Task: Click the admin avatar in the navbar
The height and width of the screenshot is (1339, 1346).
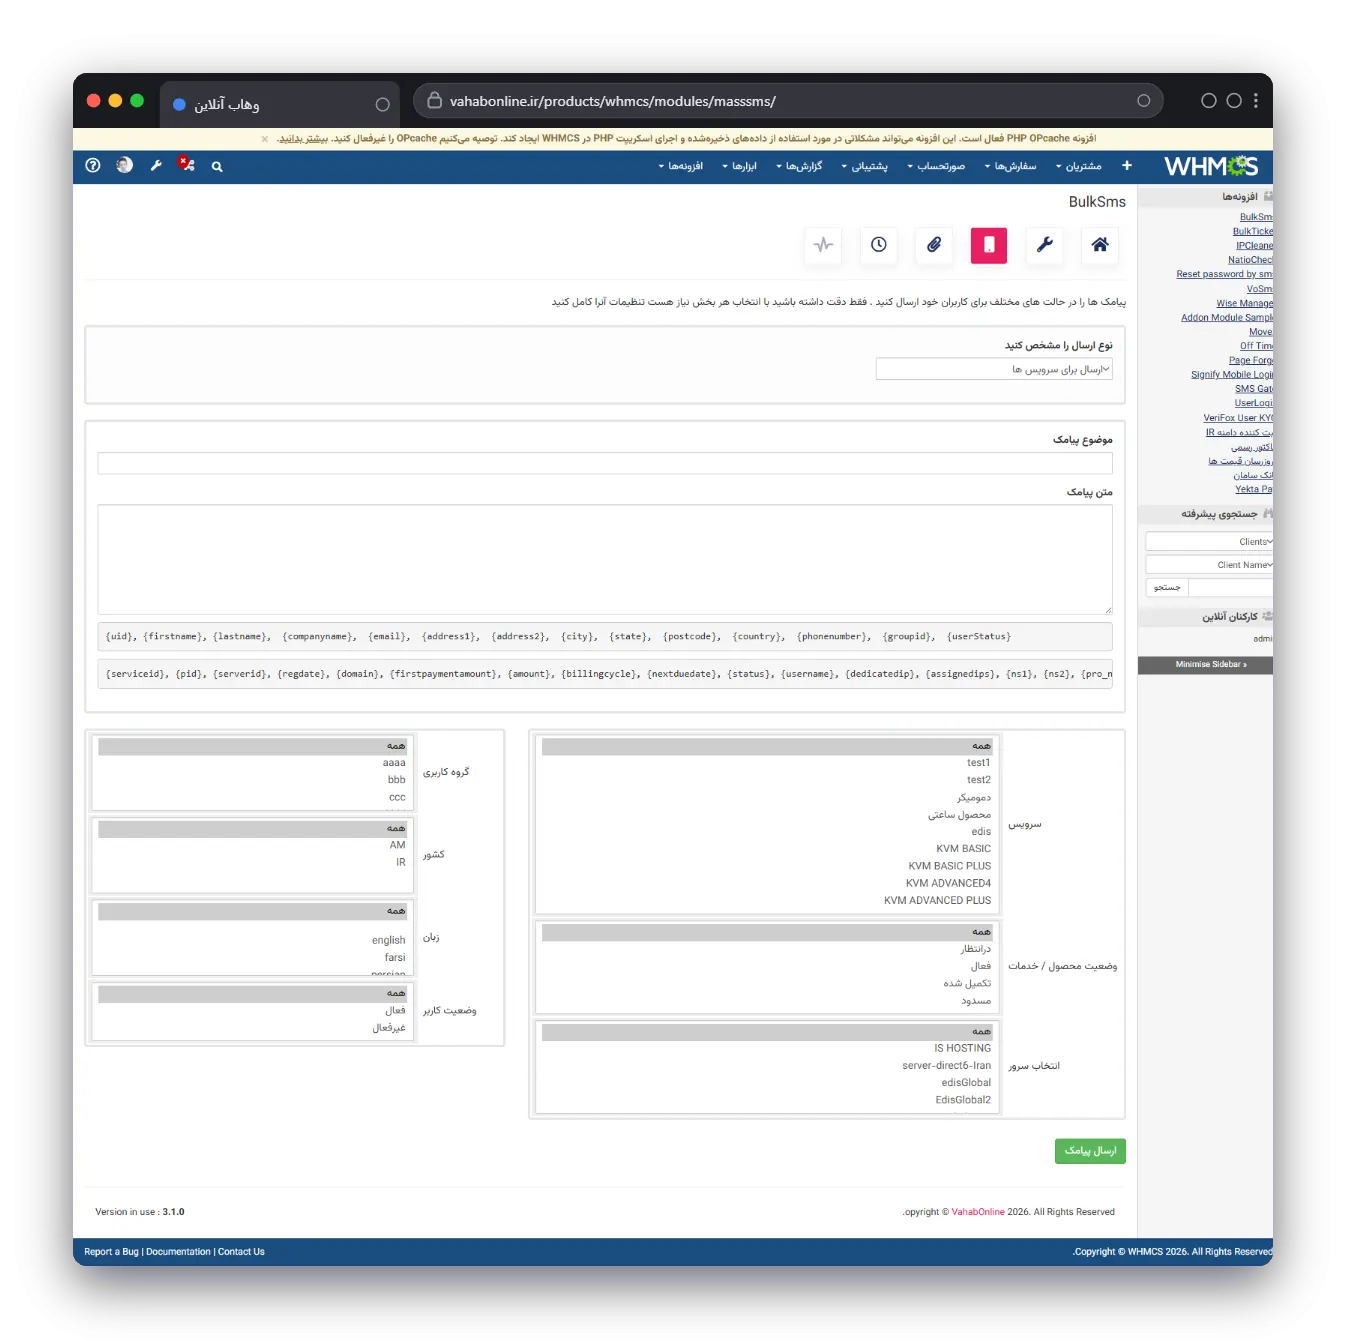Action: tap(124, 165)
